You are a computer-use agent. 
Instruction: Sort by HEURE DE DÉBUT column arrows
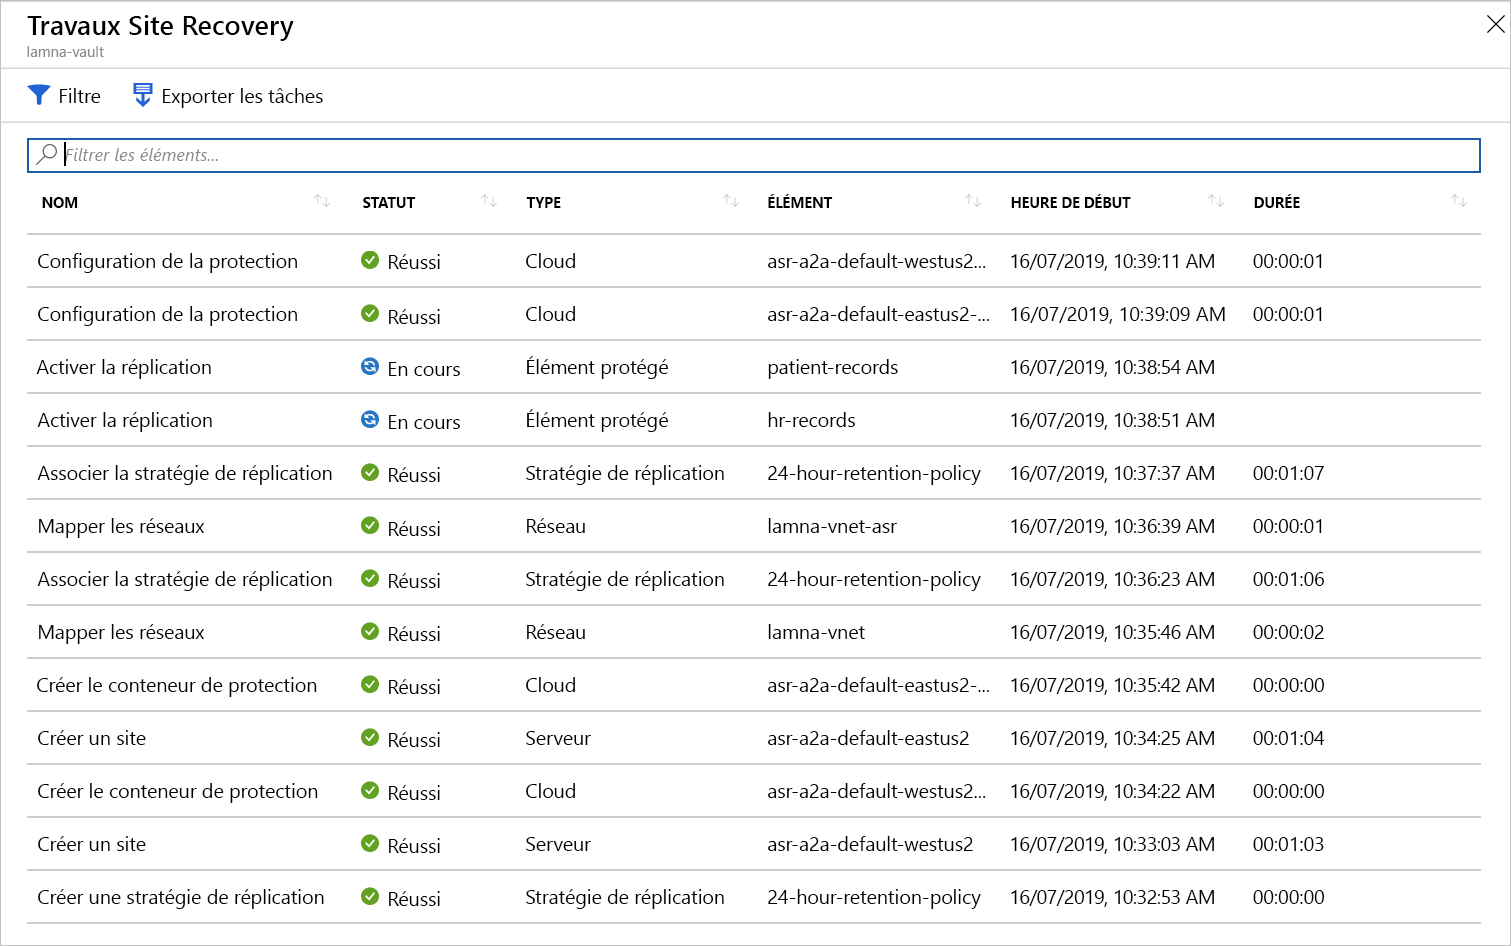pyautogui.click(x=1216, y=201)
